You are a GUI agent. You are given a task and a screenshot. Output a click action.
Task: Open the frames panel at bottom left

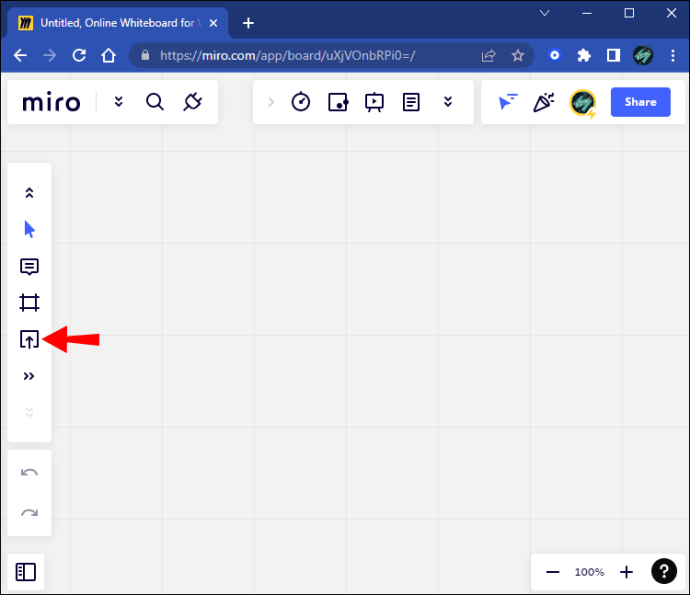(x=26, y=572)
